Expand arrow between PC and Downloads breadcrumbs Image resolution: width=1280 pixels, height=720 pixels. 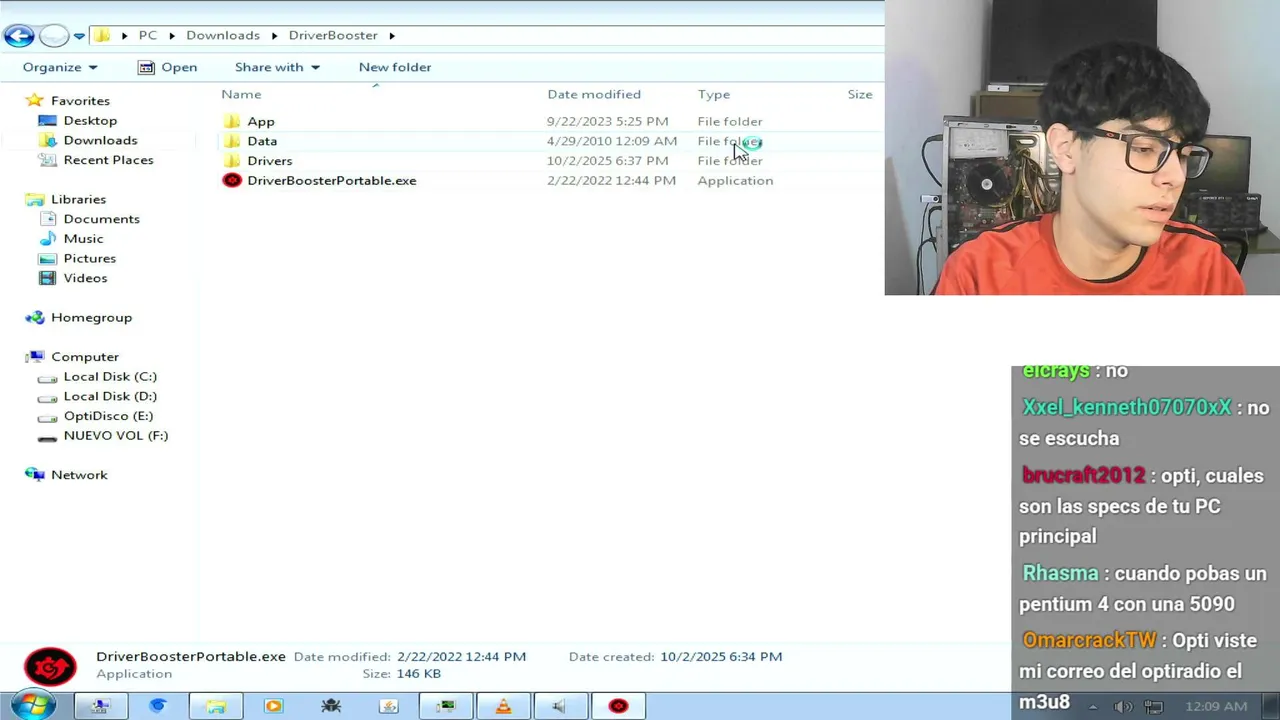pos(172,35)
